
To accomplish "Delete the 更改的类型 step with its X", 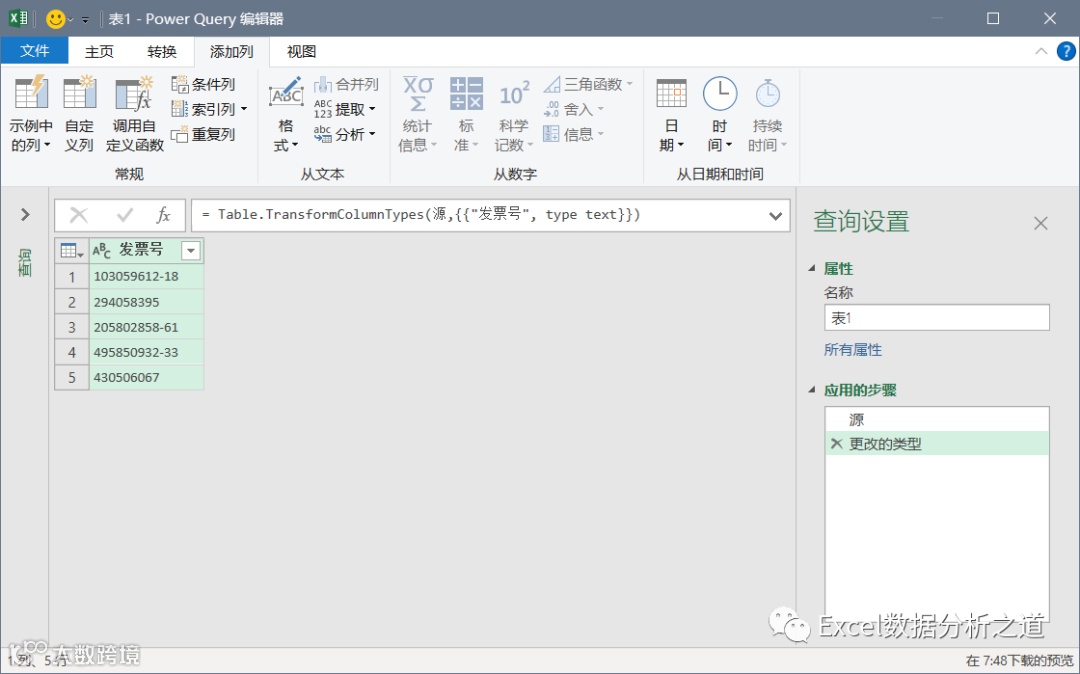I will (836, 444).
